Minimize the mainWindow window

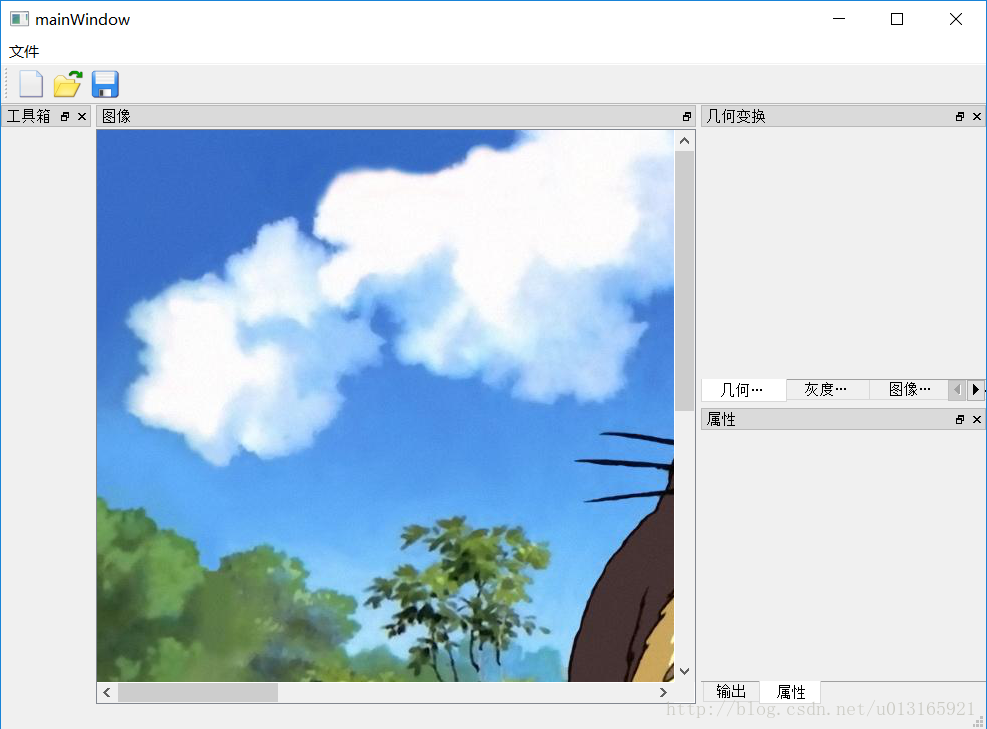point(839,19)
